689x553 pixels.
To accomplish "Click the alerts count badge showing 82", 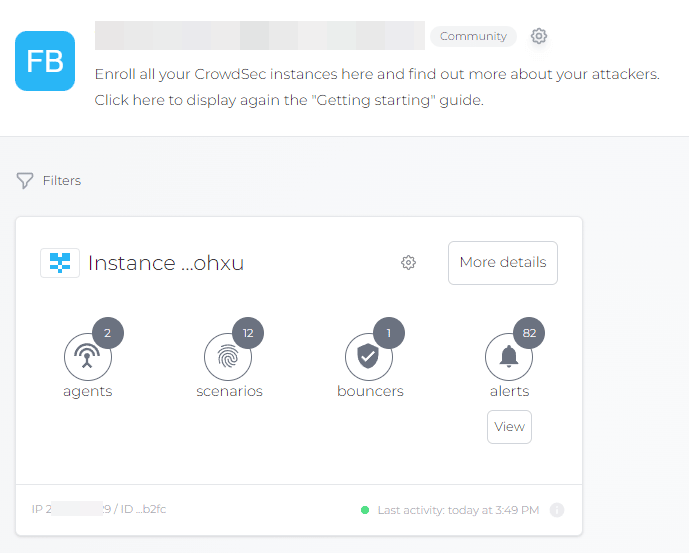I will [528, 333].
